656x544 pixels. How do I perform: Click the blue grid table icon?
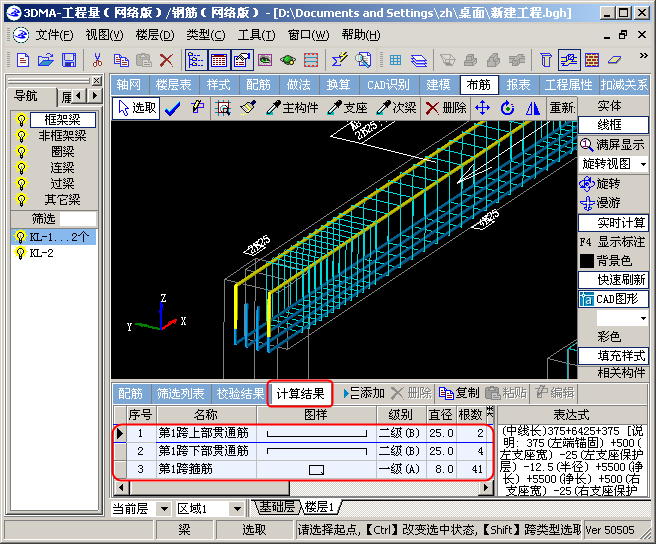395,60
